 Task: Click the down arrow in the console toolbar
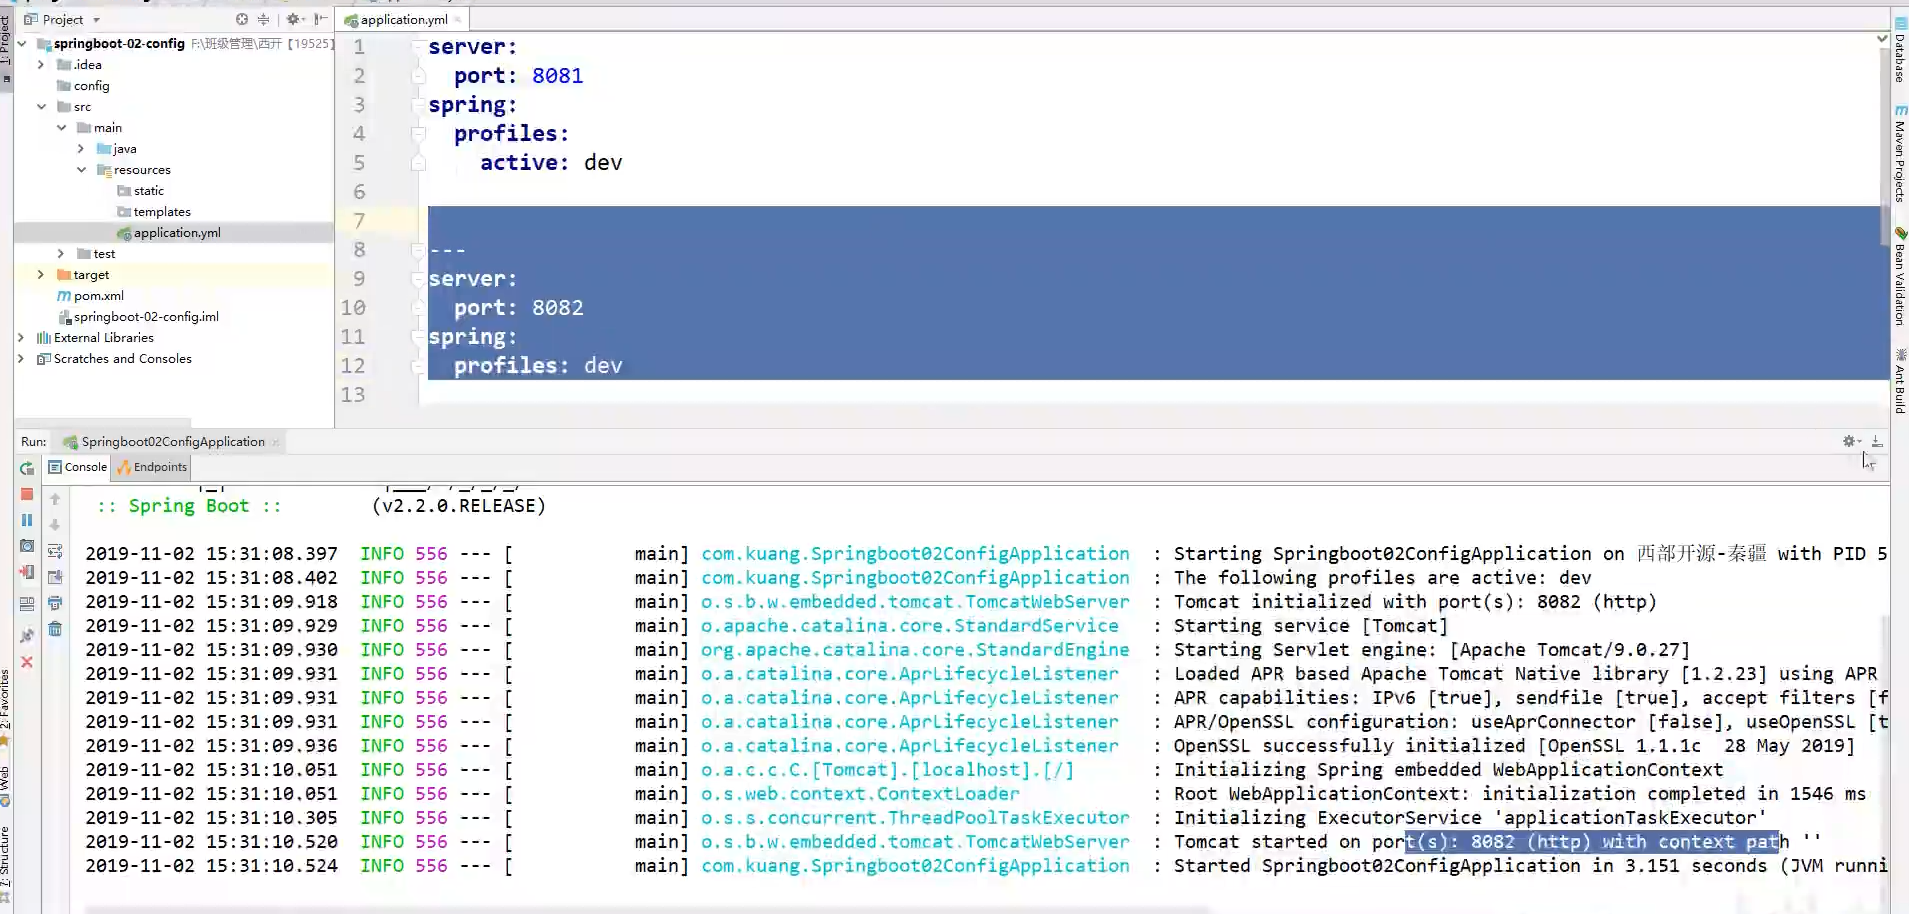[55, 525]
